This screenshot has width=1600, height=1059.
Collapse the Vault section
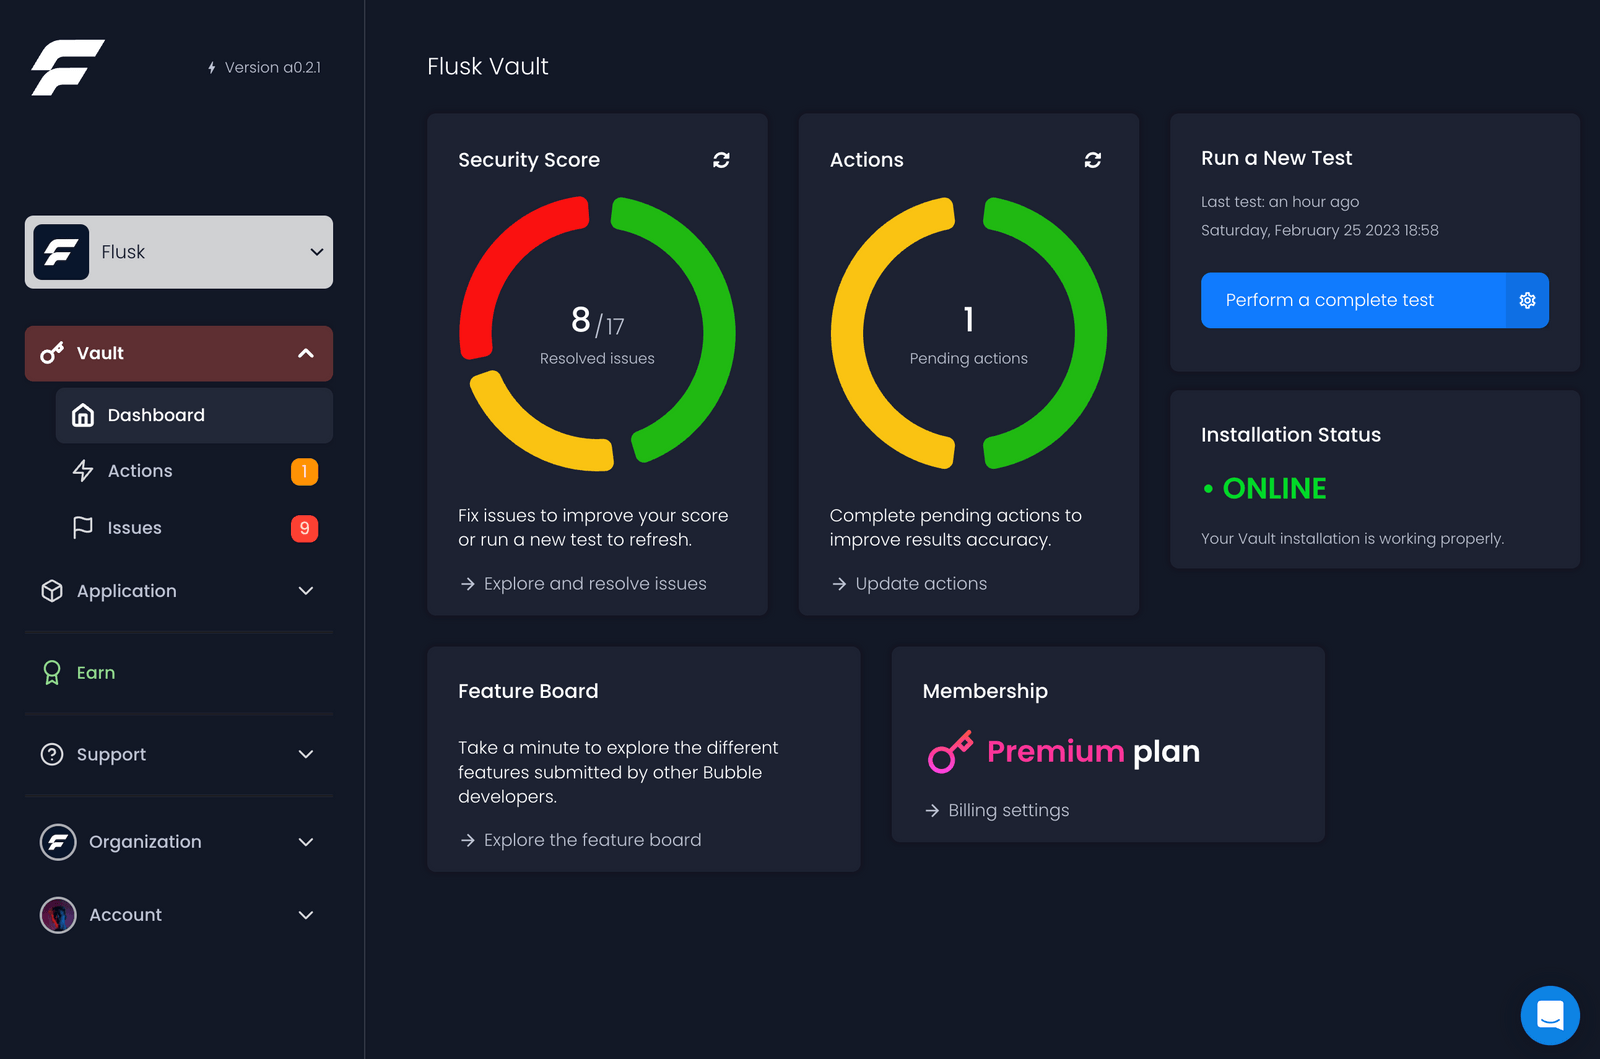pos(306,353)
